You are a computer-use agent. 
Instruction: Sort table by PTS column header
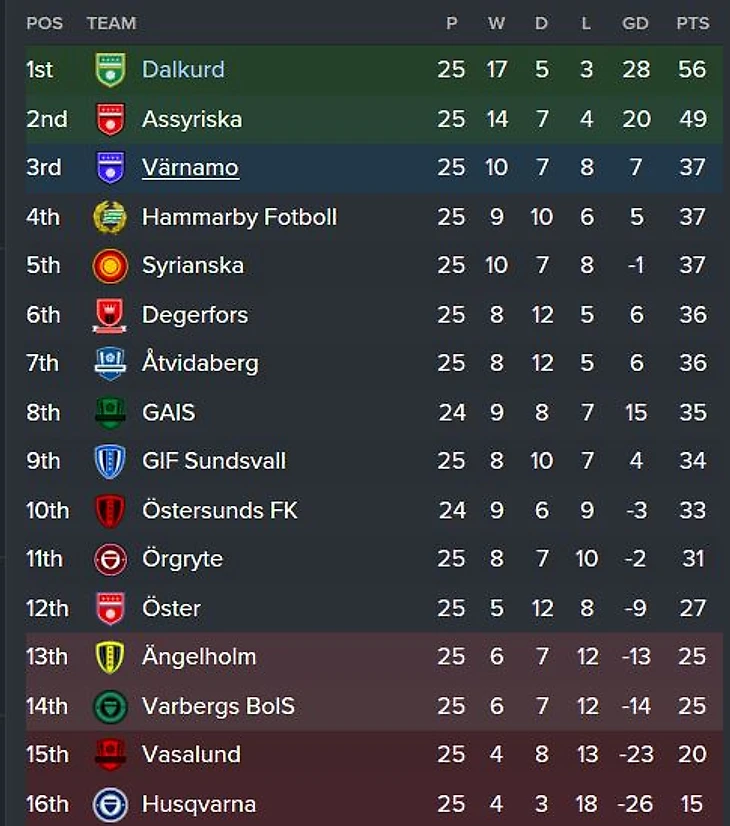[x=692, y=23]
